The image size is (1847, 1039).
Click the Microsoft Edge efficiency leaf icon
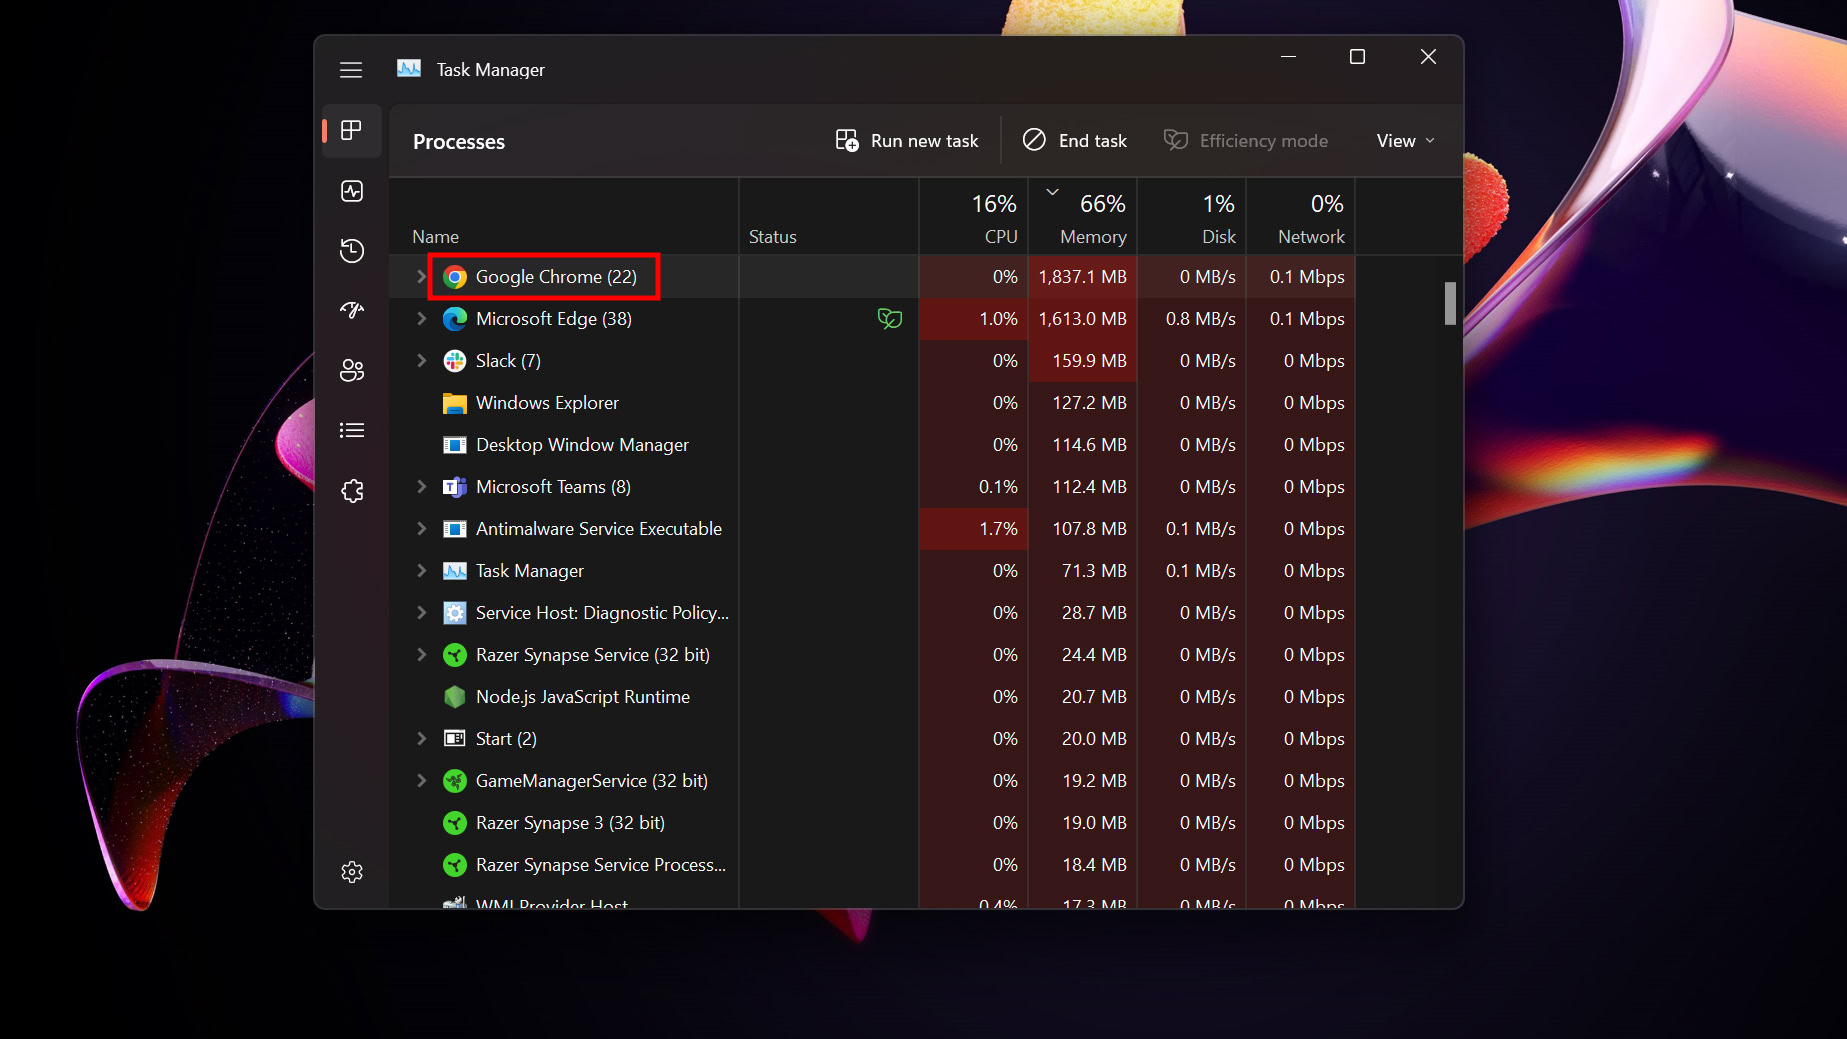tap(889, 319)
